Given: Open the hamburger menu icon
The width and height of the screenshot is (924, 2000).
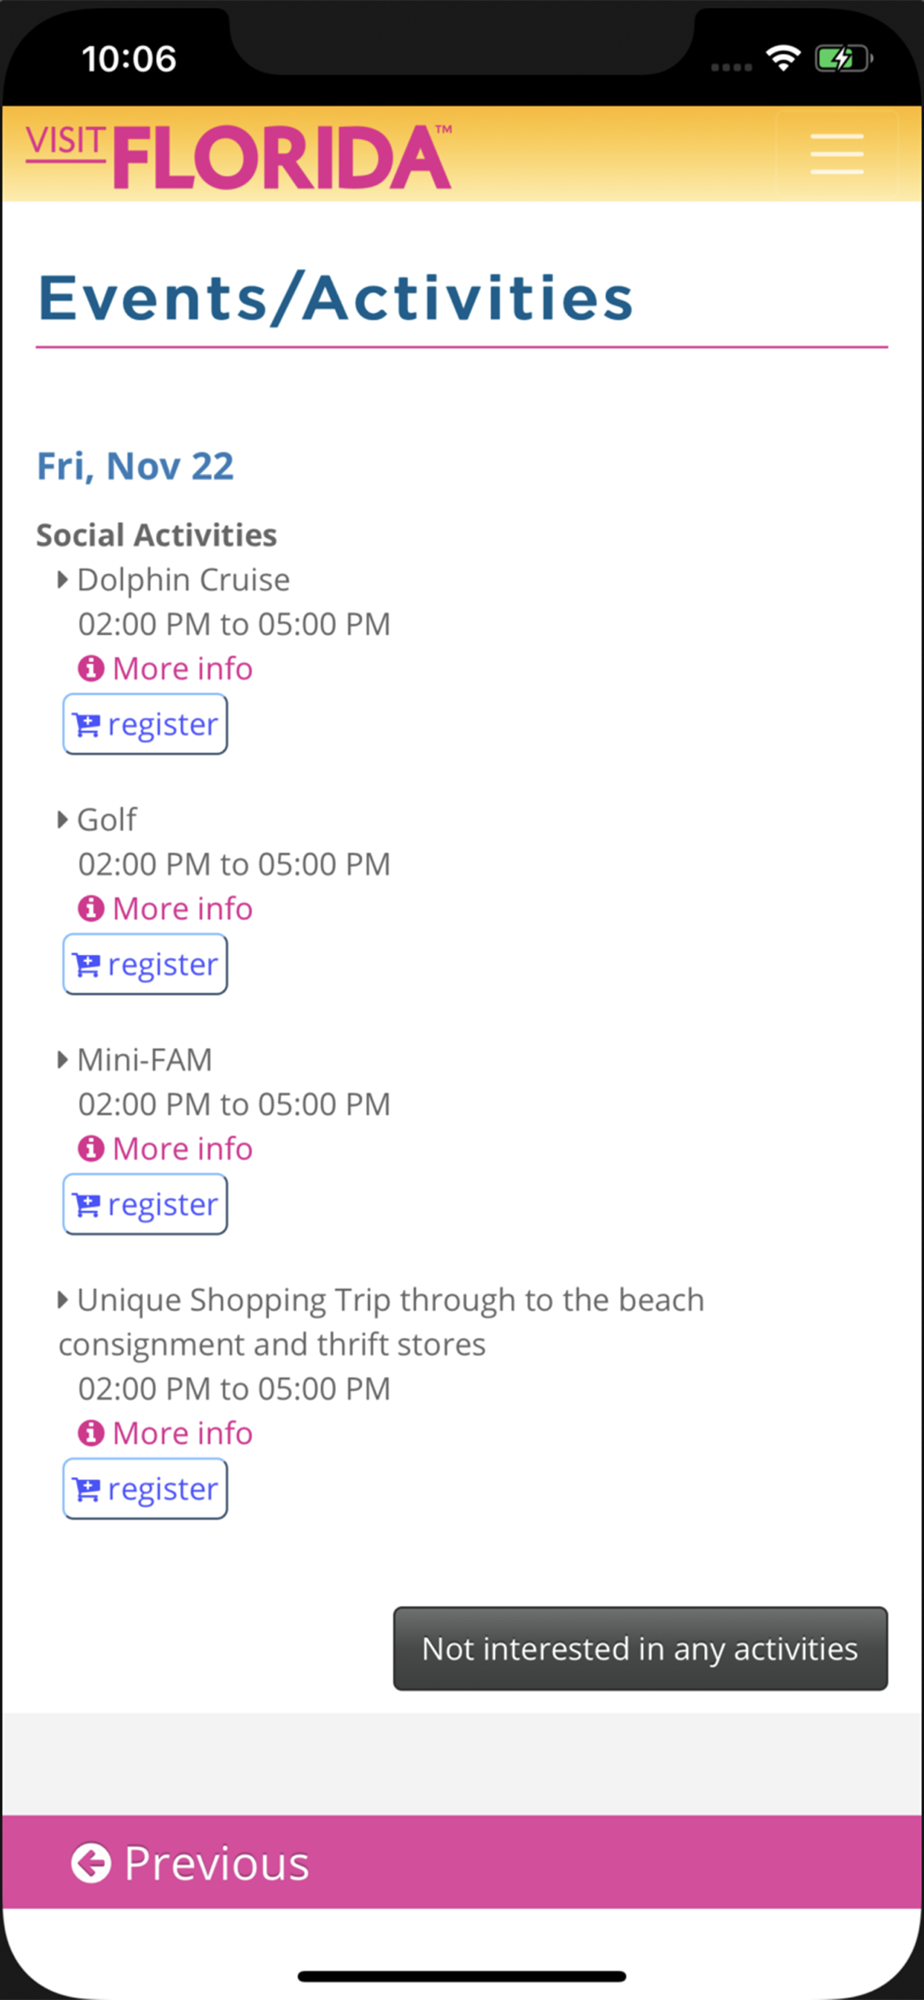Looking at the screenshot, I should pos(836,154).
